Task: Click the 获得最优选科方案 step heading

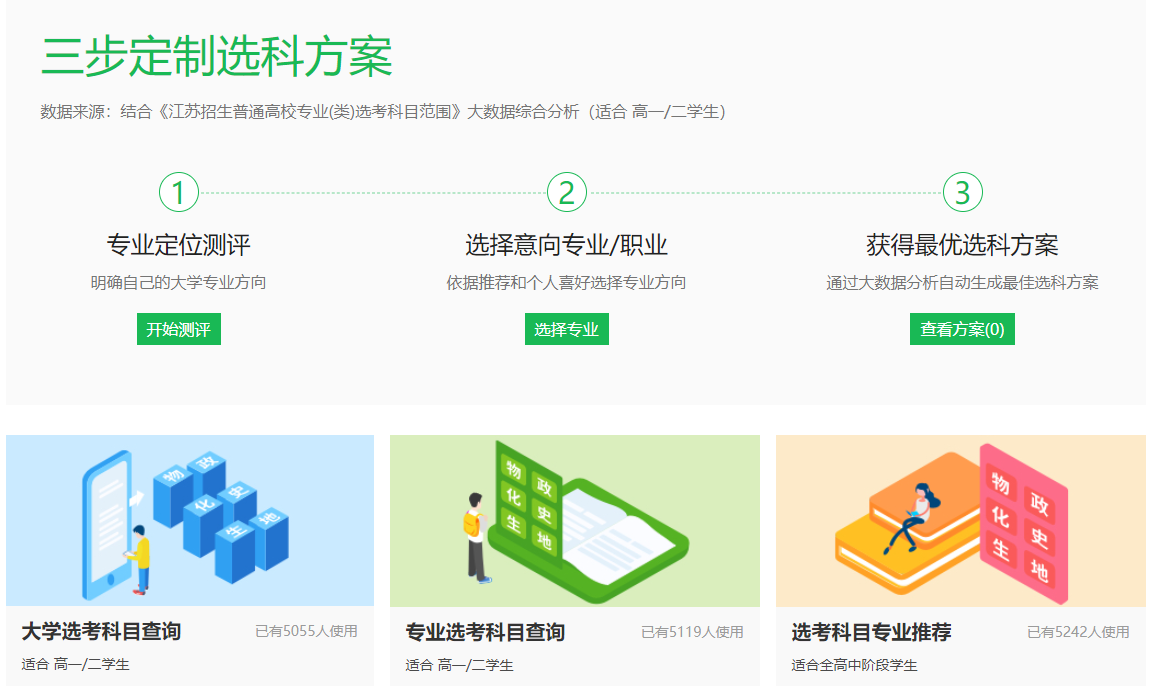Action: (x=962, y=245)
